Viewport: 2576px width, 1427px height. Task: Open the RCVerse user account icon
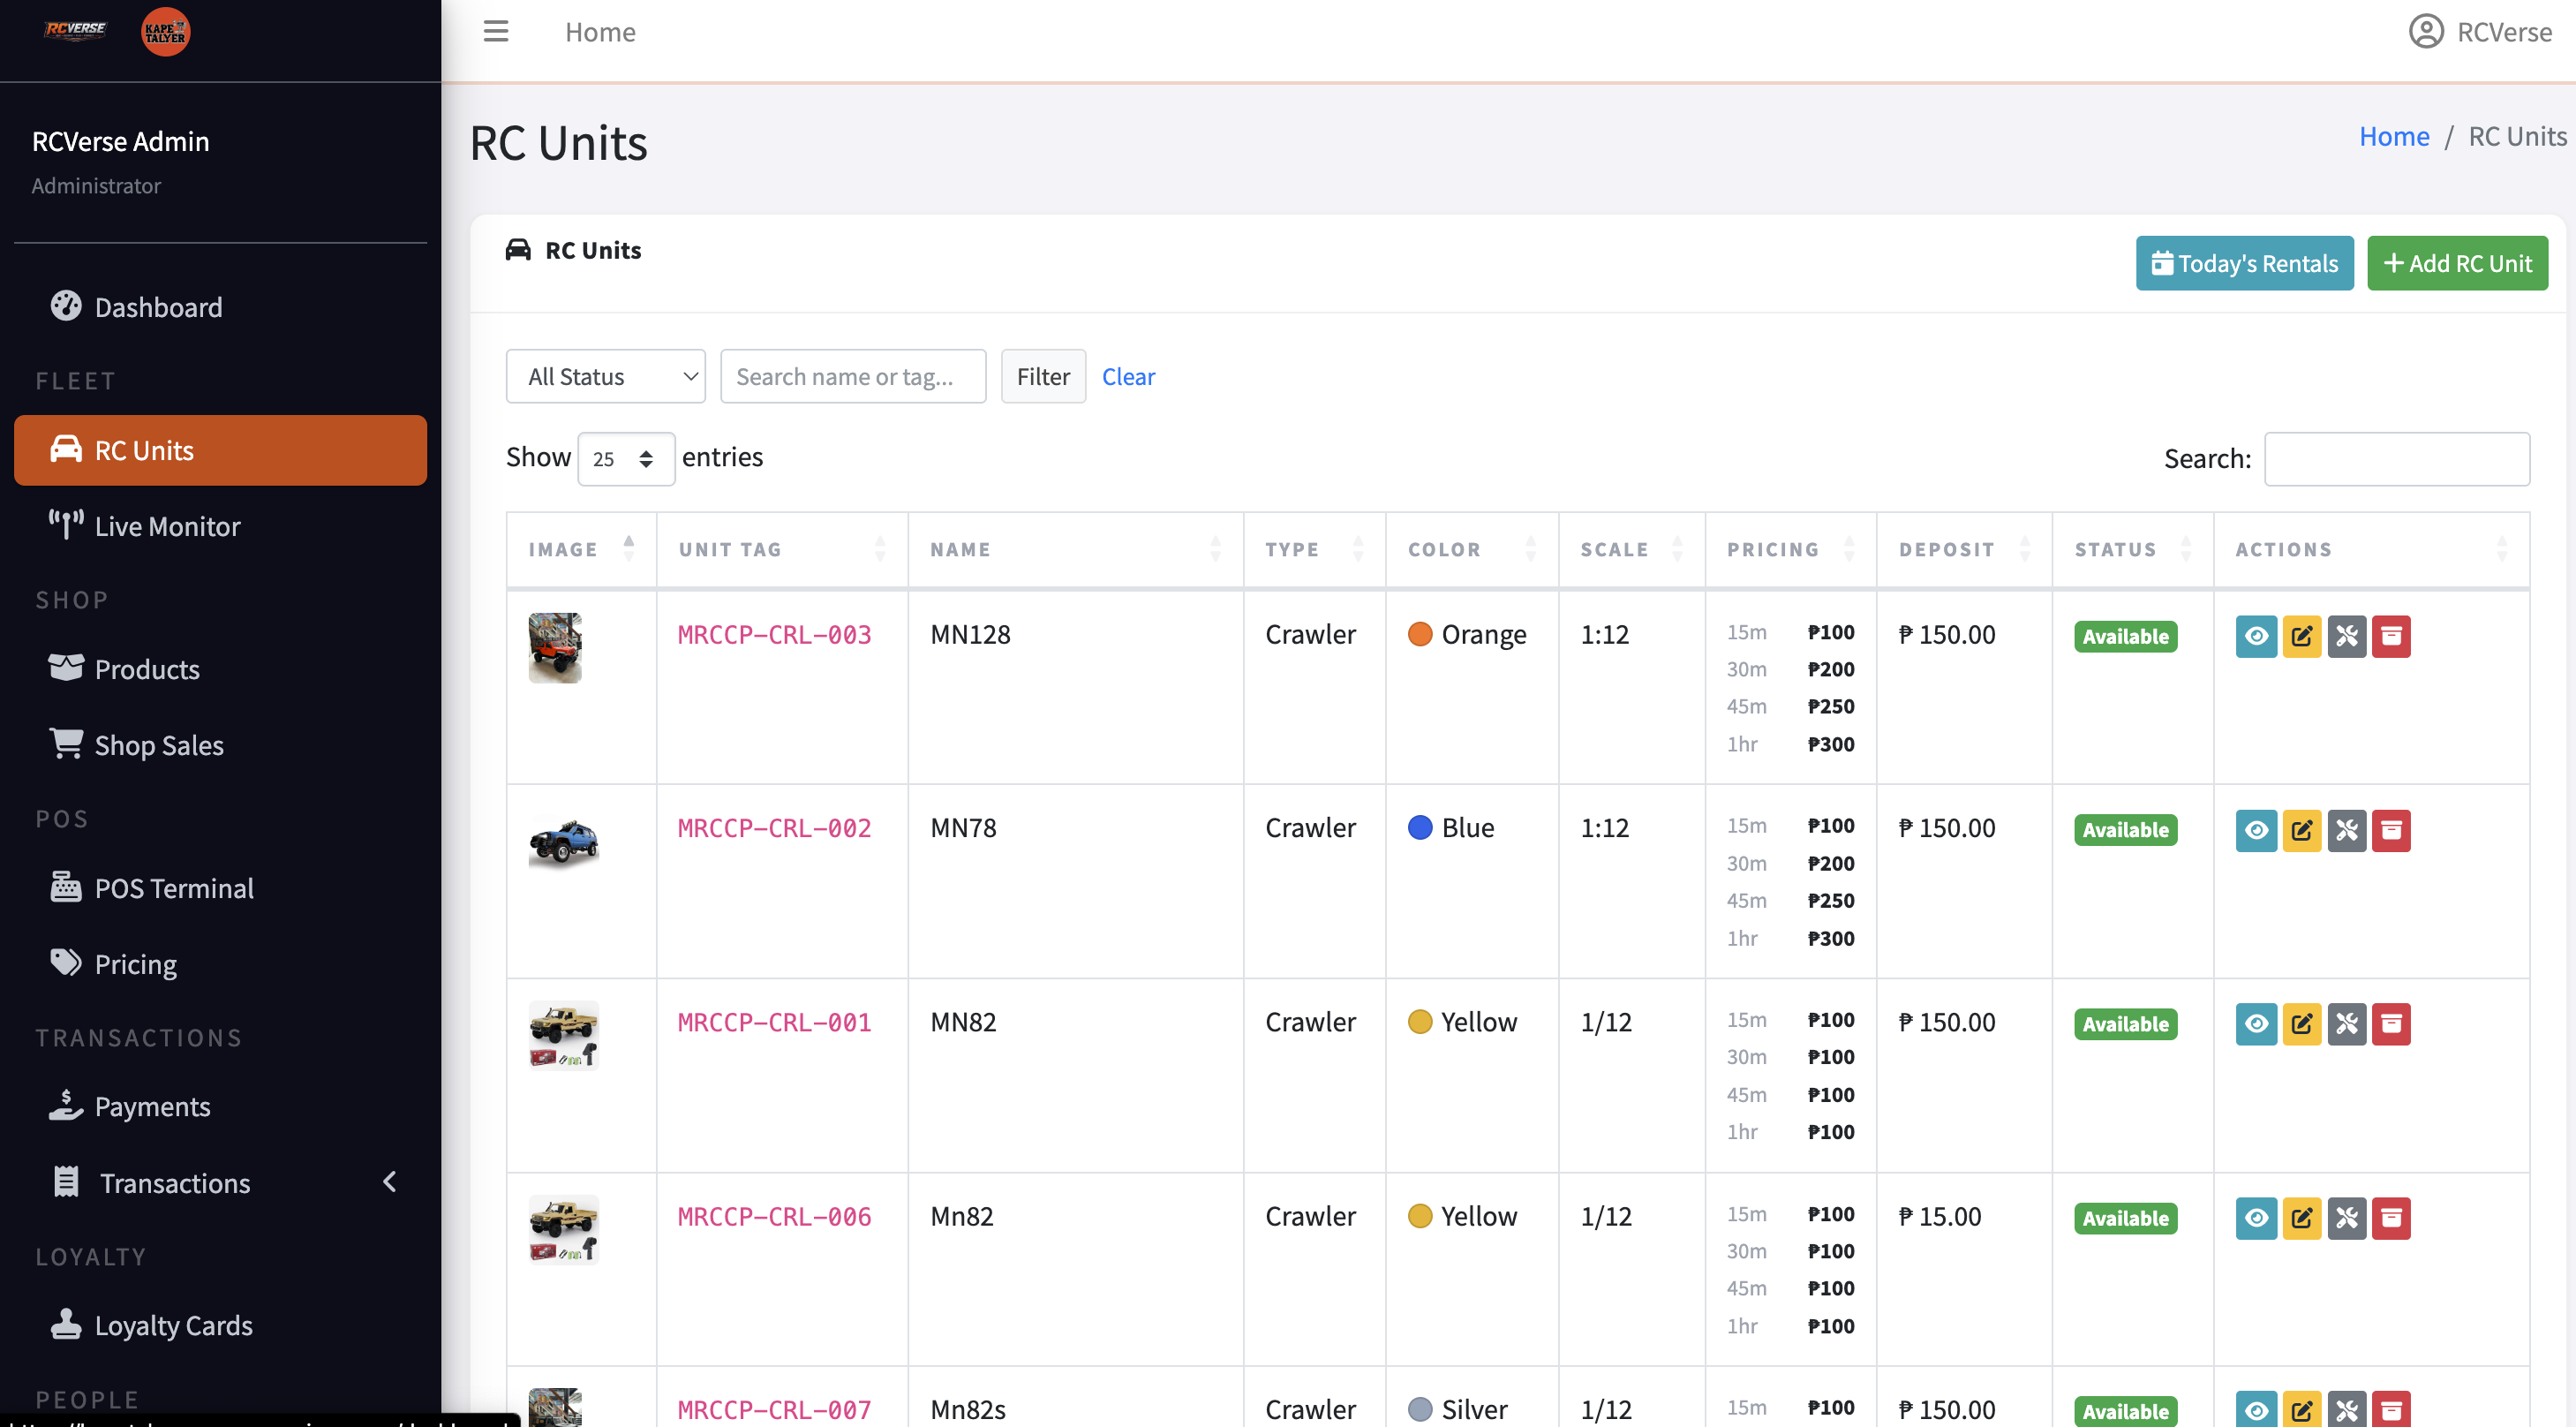[x=2426, y=32]
